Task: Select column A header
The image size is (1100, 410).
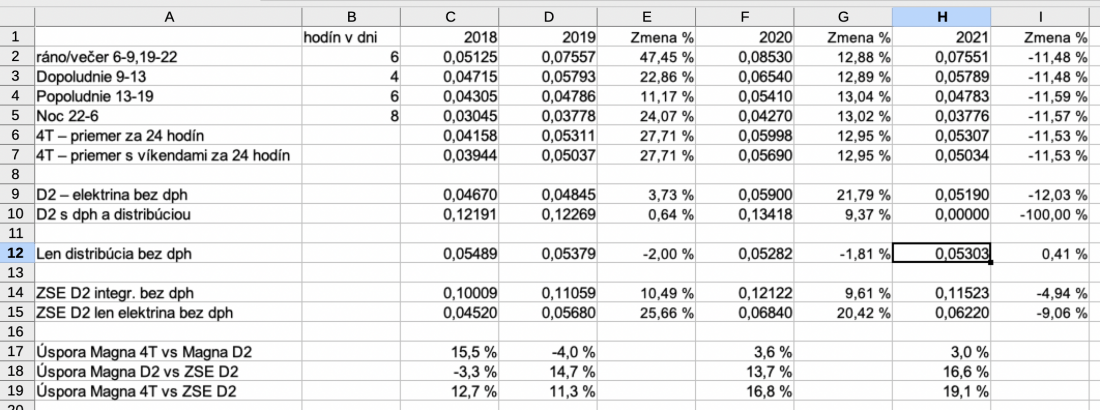Action: pos(168,17)
